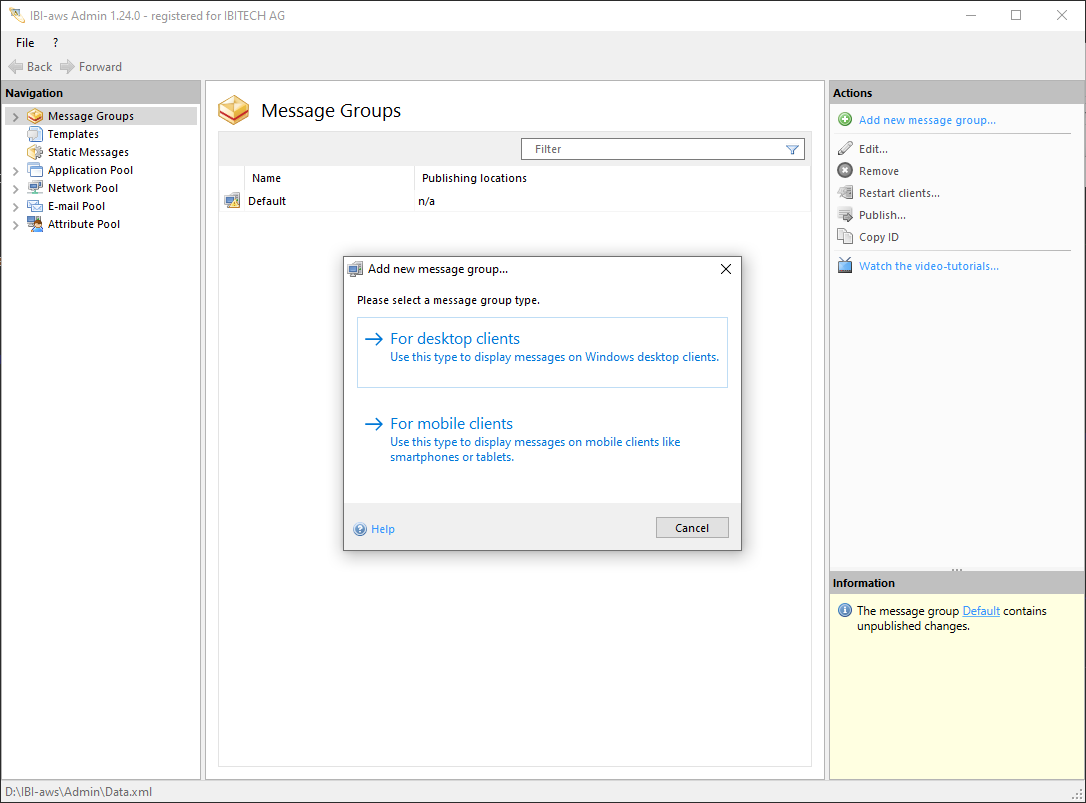Click the Application Pool icon
The height and width of the screenshot is (803, 1086).
coord(35,170)
